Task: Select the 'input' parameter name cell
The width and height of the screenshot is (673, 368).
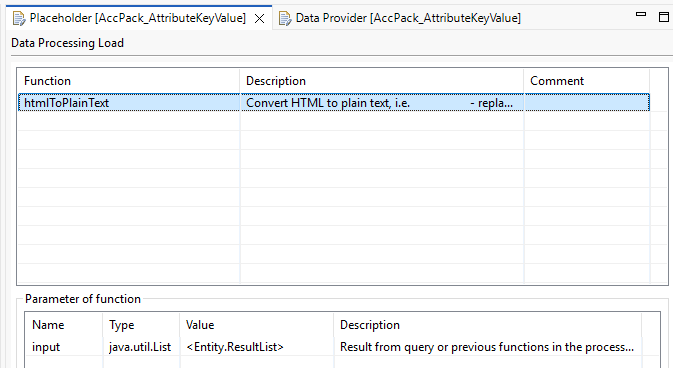Action: 64,347
